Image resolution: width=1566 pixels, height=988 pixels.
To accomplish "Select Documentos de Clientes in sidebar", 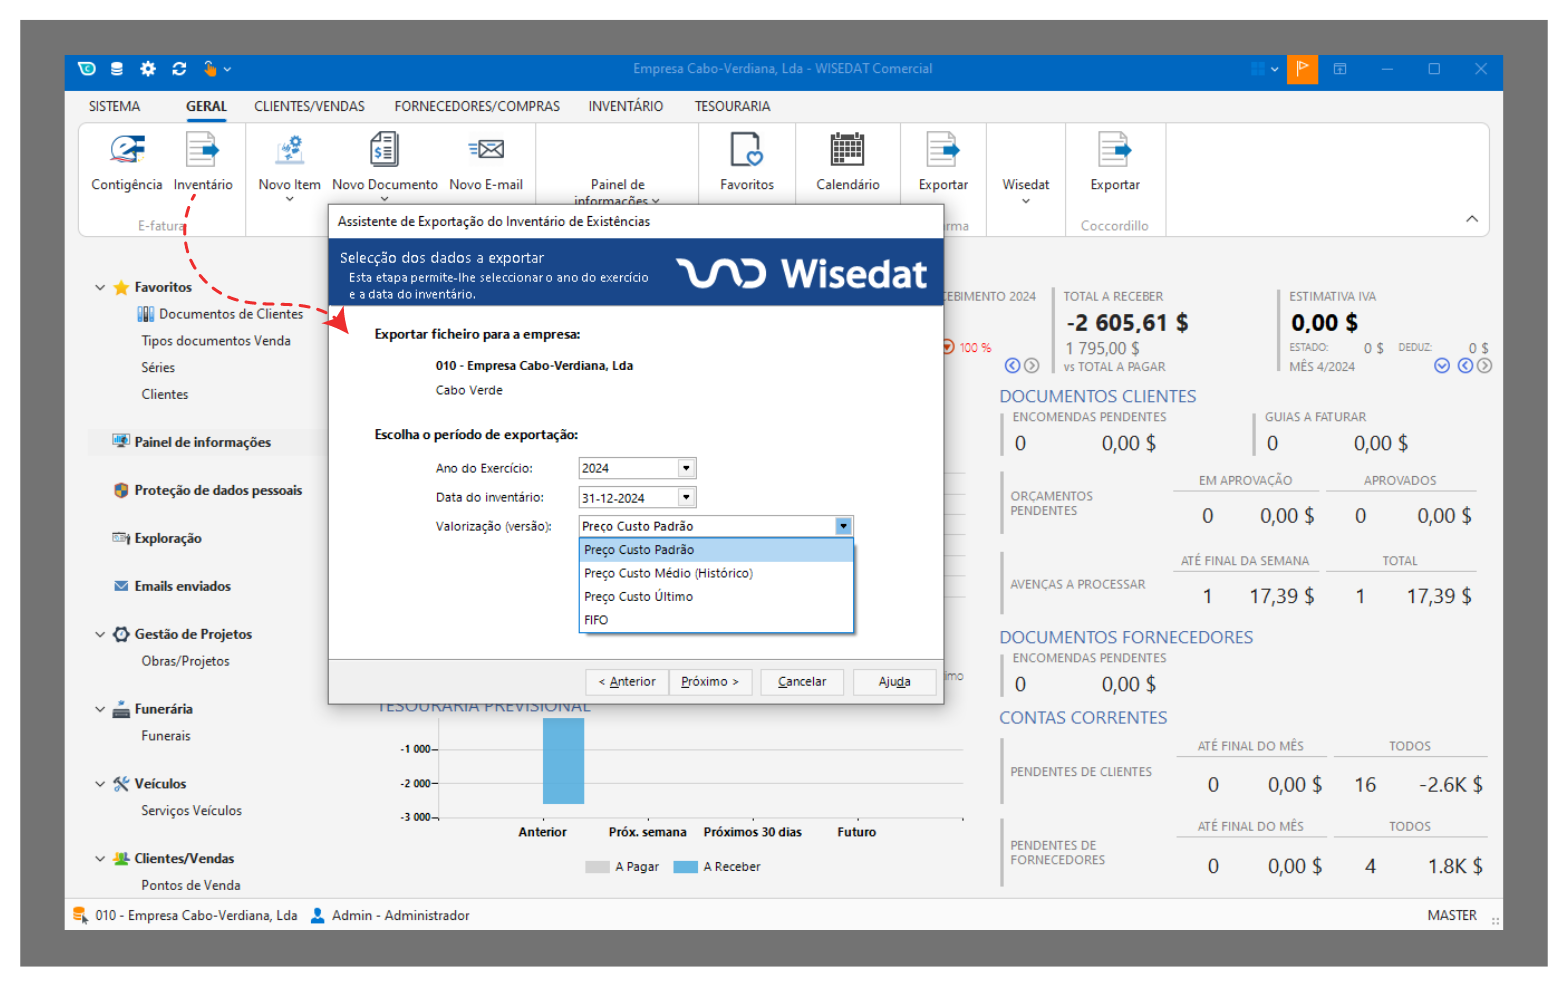I will pyautogui.click(x=230, y=314).
